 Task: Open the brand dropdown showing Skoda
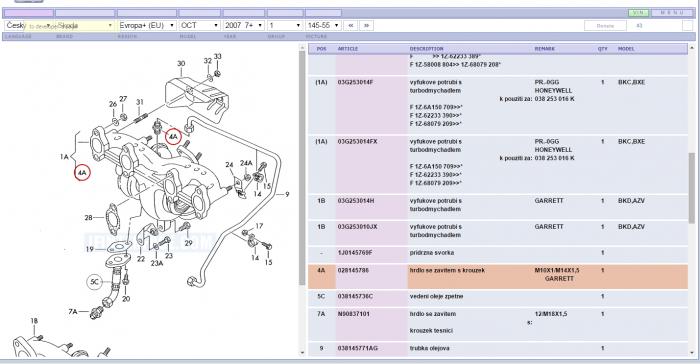click(84, 25)
